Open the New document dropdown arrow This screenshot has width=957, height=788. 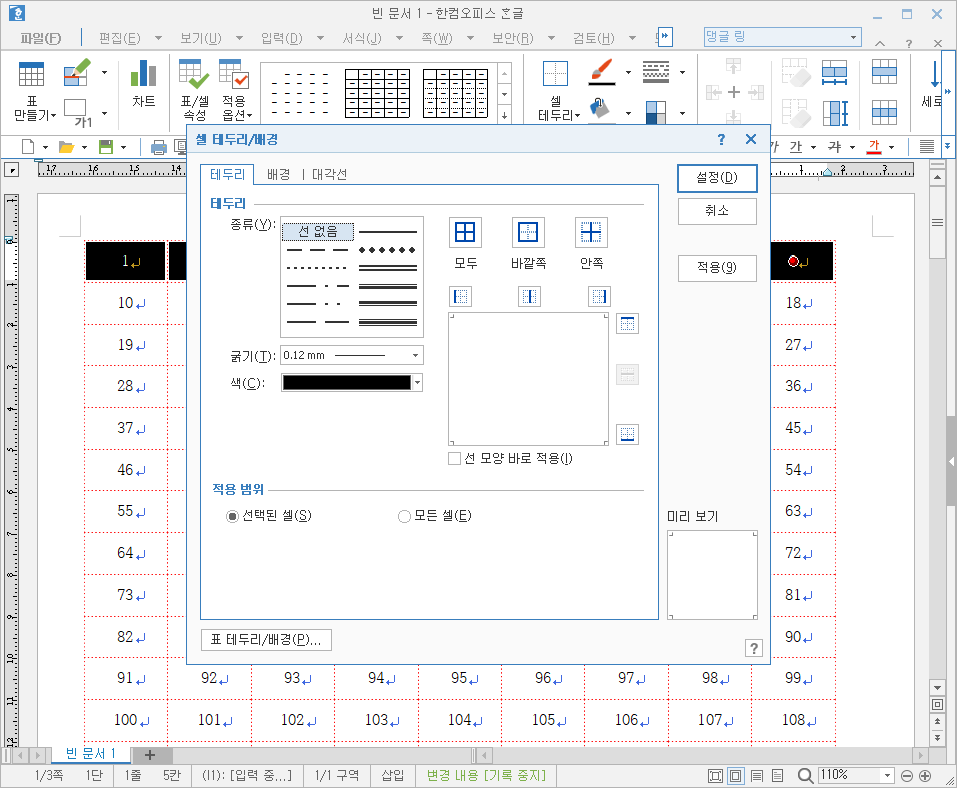(45, 147)
